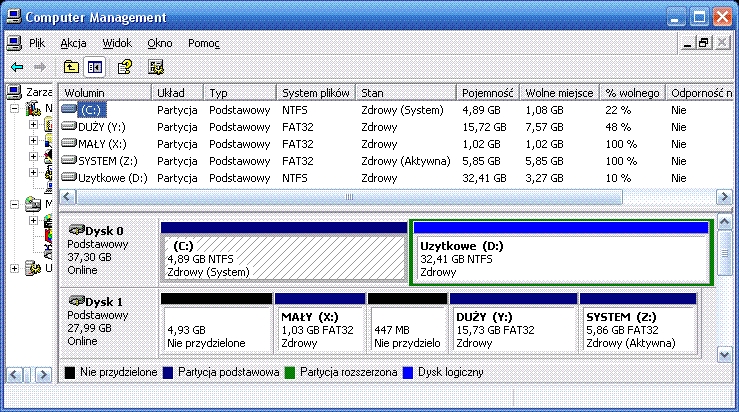This screenshot has width=739, height=412.
Task: Click volume list scrollbar left arrow
Action: [67, 197]
